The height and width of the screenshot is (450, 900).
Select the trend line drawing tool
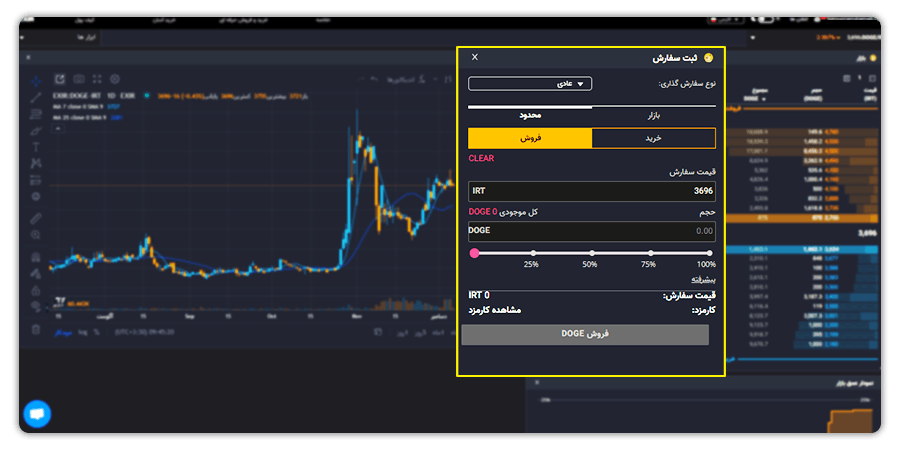pyautogui.click(x=36, y=97)
